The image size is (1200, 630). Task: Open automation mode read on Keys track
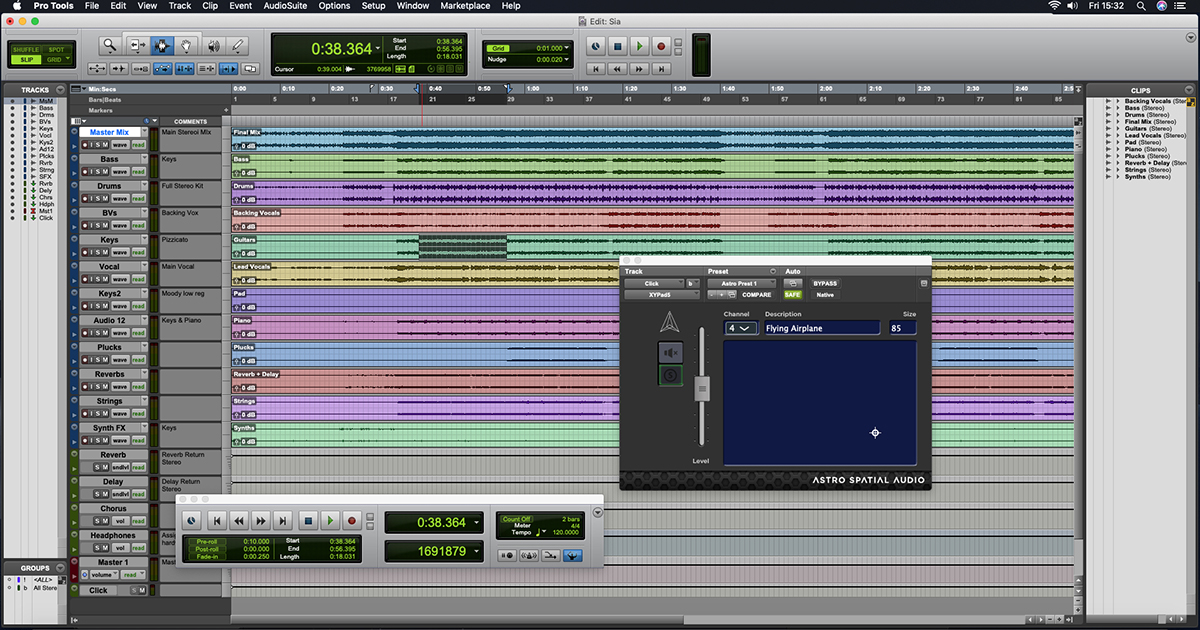(139, 252)
